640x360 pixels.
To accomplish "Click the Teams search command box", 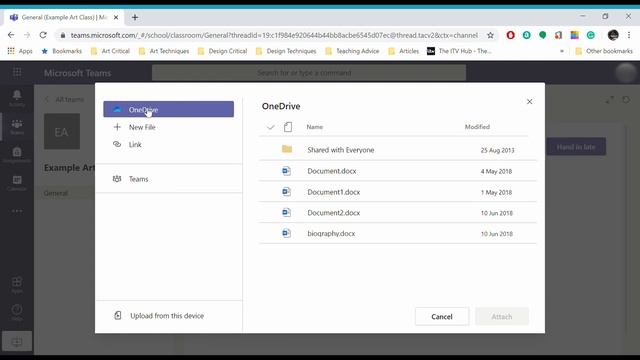I will tap(309, 73).
